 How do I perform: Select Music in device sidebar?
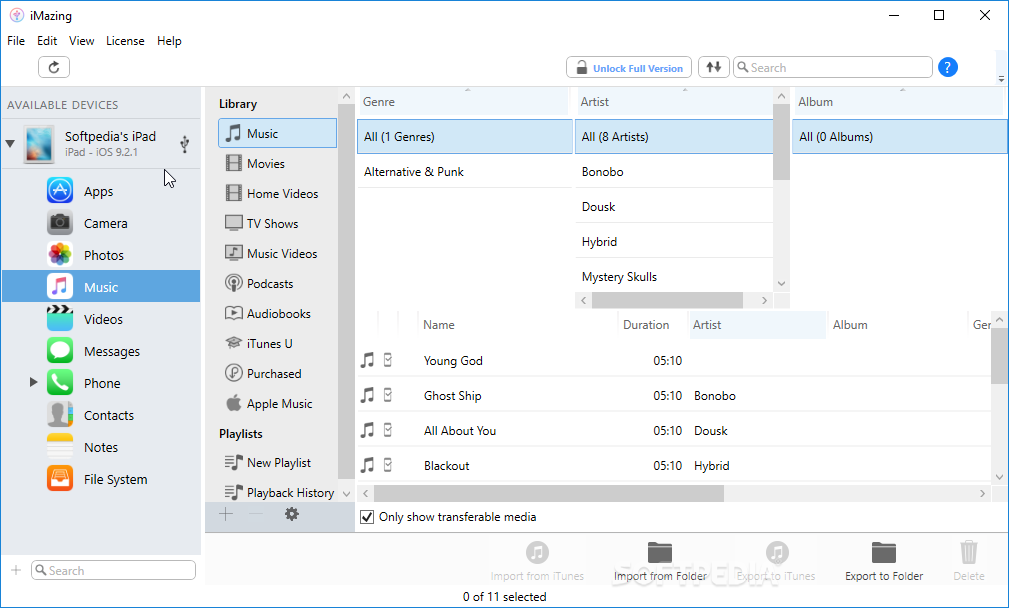tap(101, 287)
